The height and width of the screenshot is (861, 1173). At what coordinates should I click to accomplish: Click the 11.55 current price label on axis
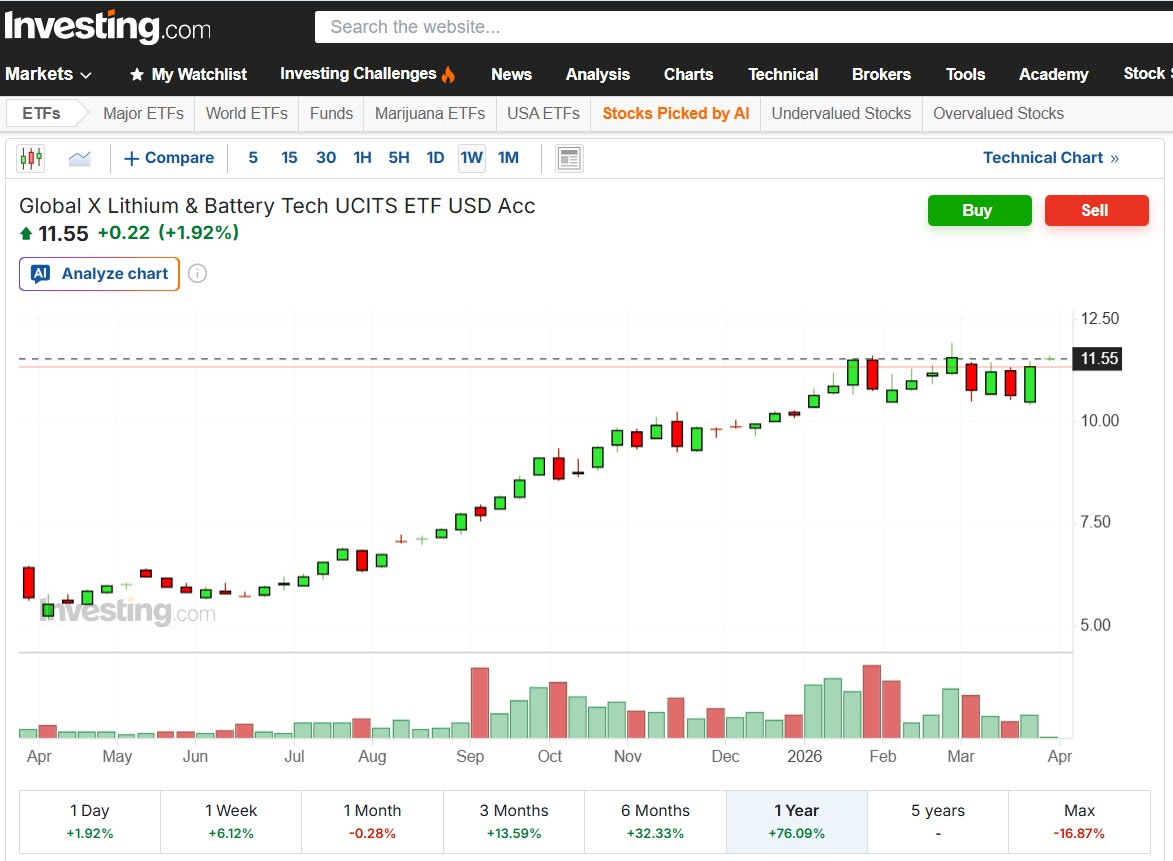click(1097, 358)
